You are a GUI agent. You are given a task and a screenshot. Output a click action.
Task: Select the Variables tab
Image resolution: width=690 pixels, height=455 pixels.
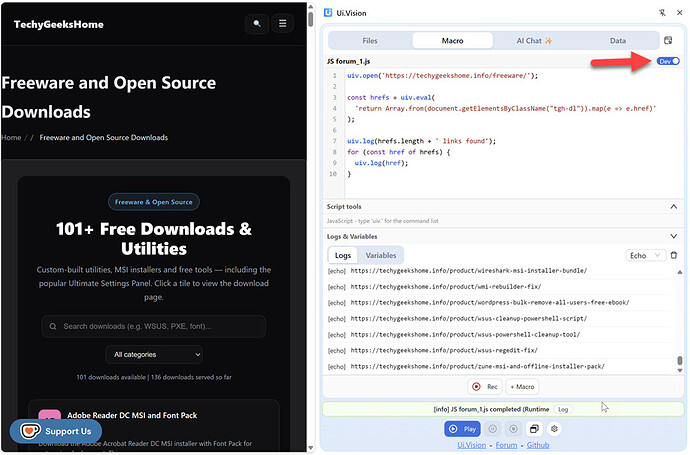(381, 255)
